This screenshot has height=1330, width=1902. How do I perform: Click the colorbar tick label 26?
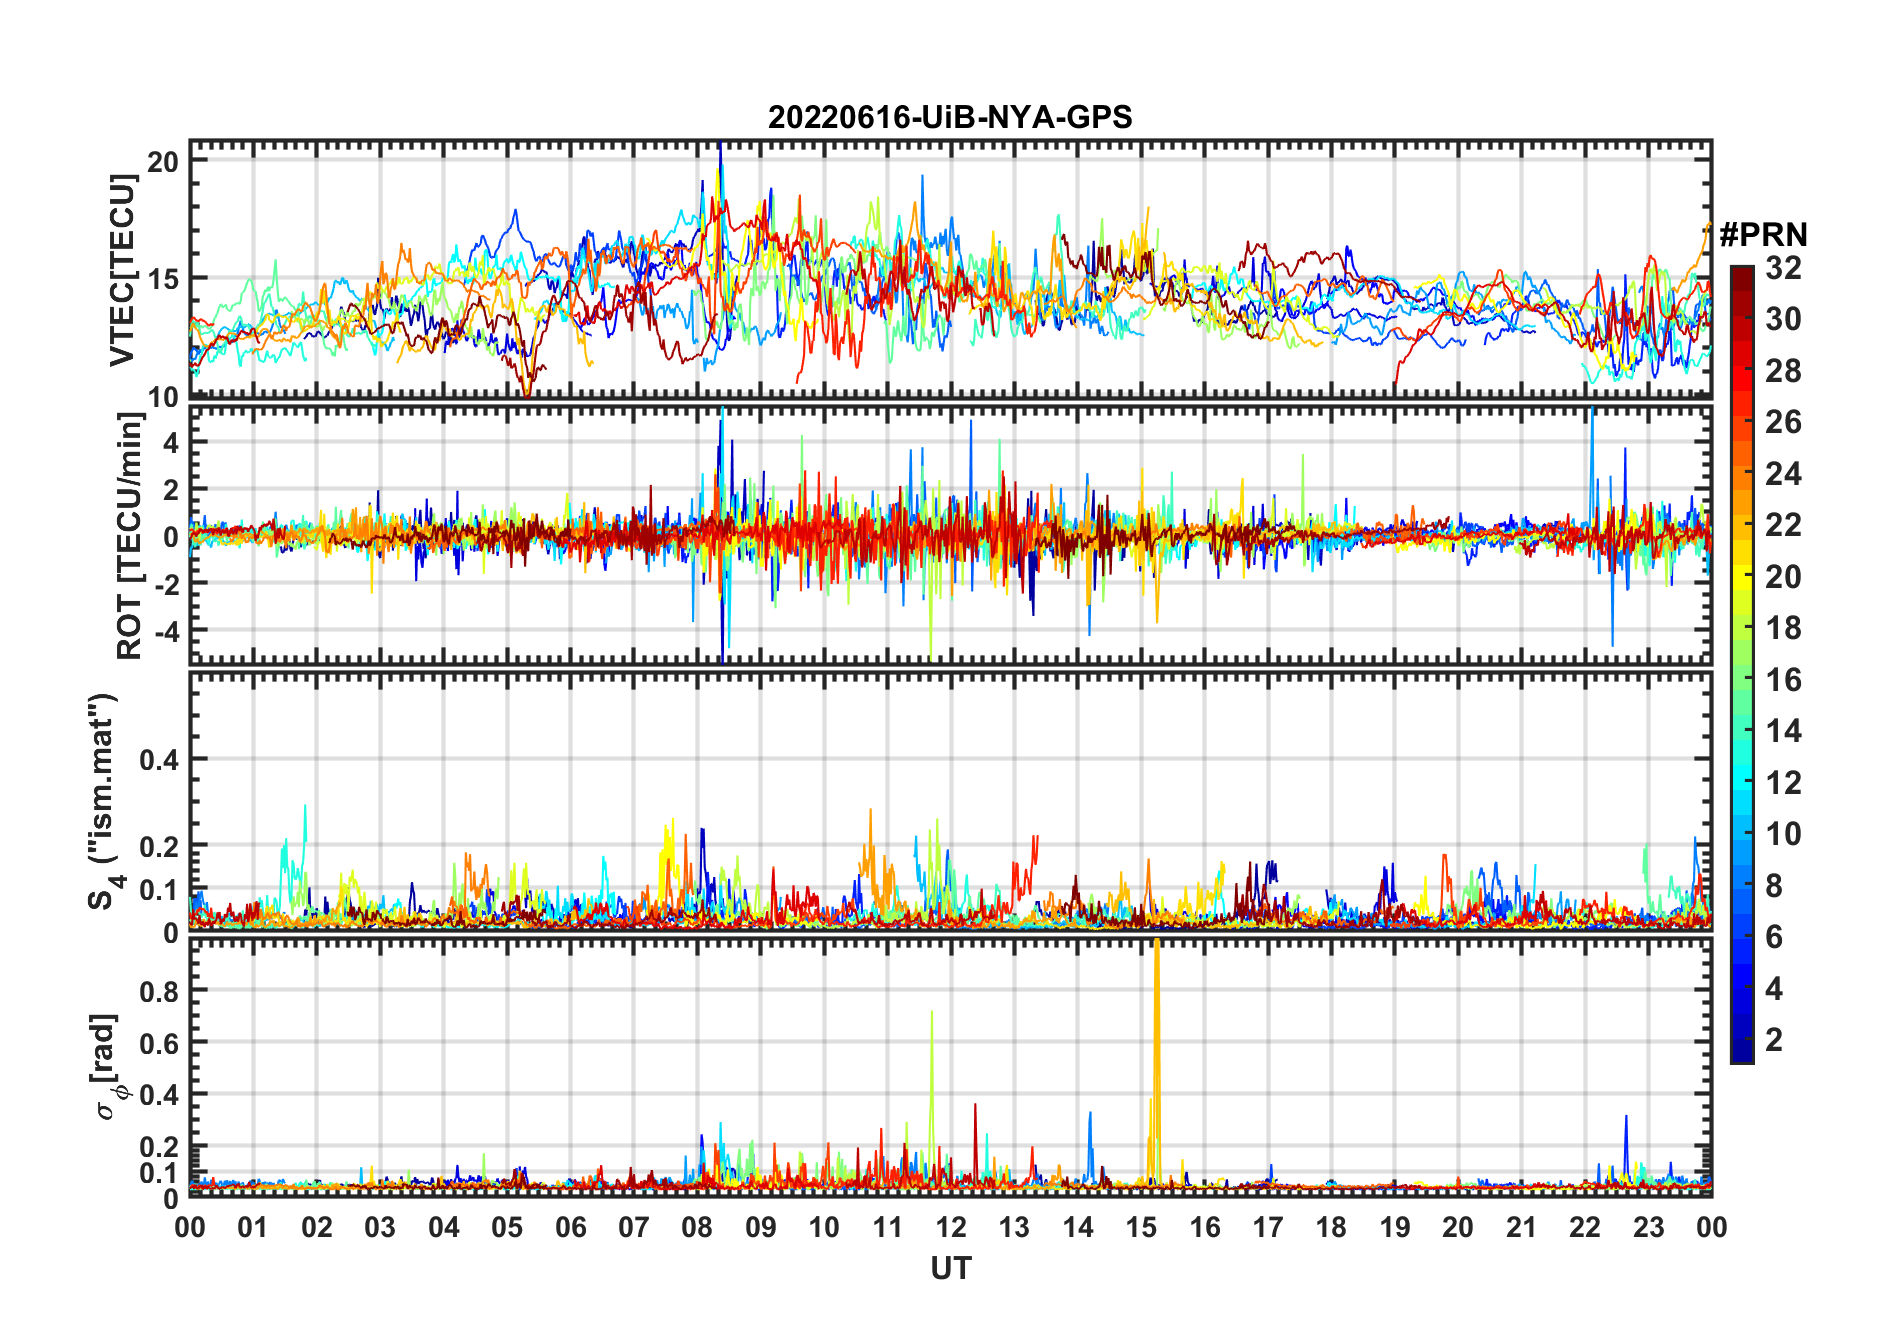click(x=1783, y=422)
